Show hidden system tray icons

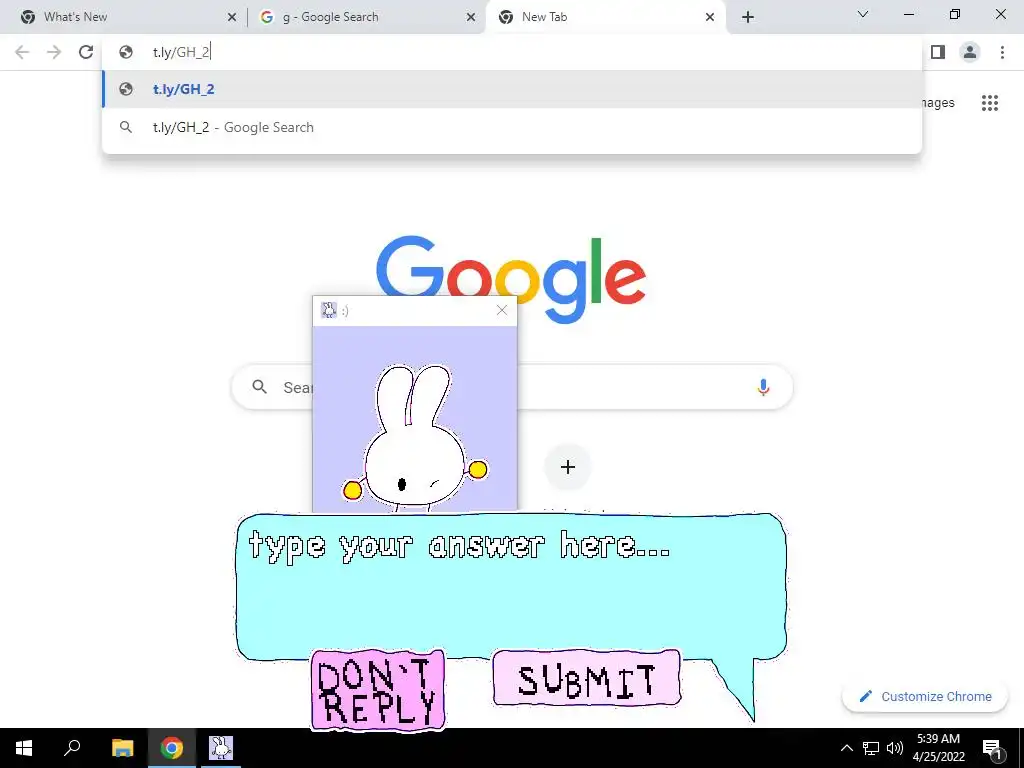(846, 748)
